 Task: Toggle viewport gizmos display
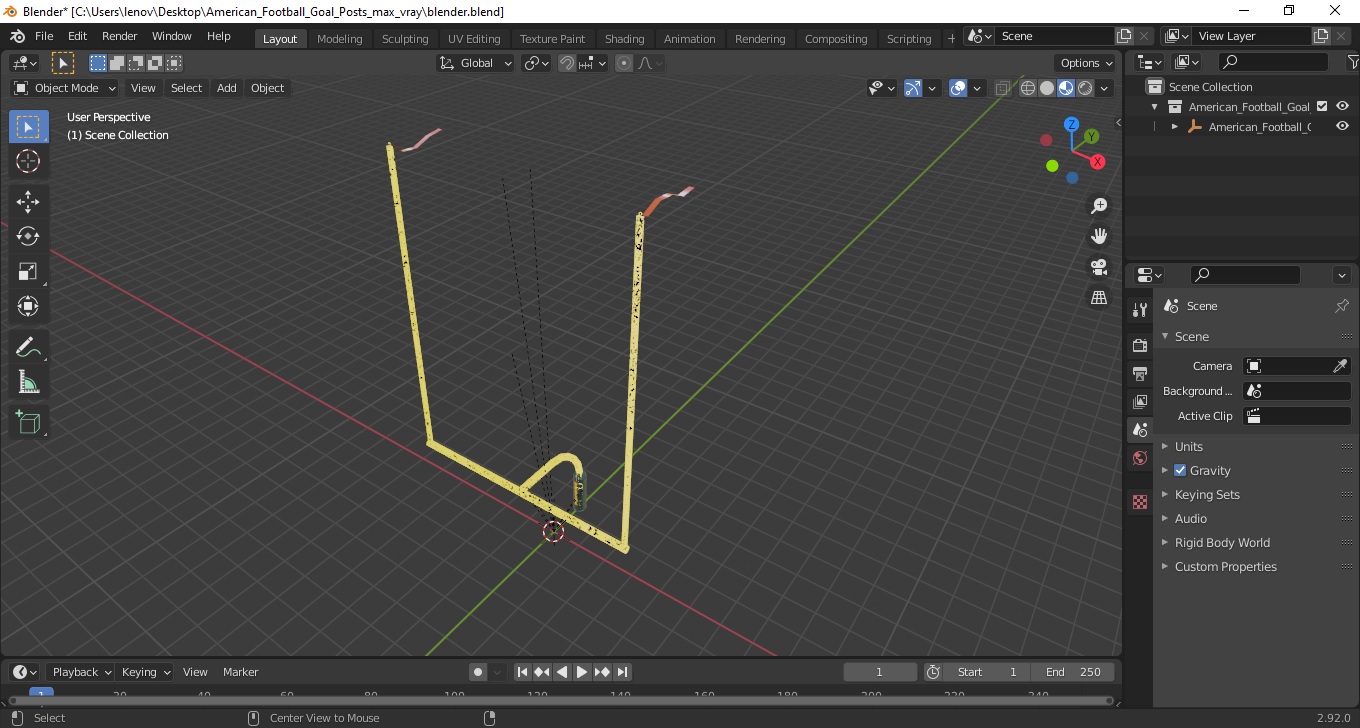pos(913,88)
